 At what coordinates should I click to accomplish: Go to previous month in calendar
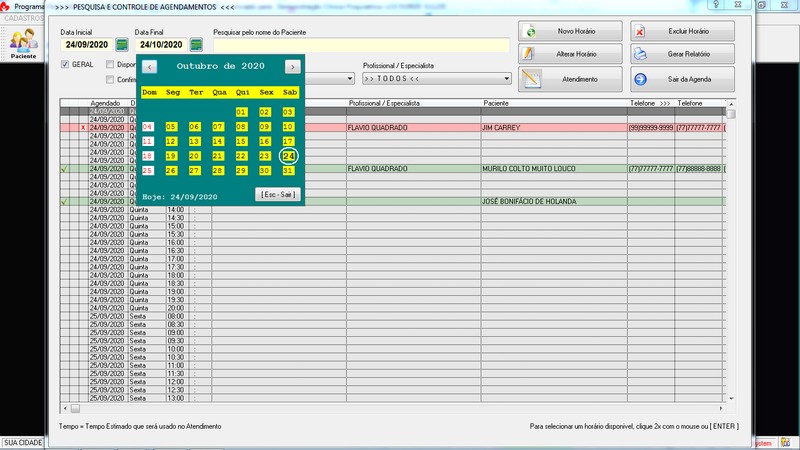pyautogui.click(x=149, y=67)
